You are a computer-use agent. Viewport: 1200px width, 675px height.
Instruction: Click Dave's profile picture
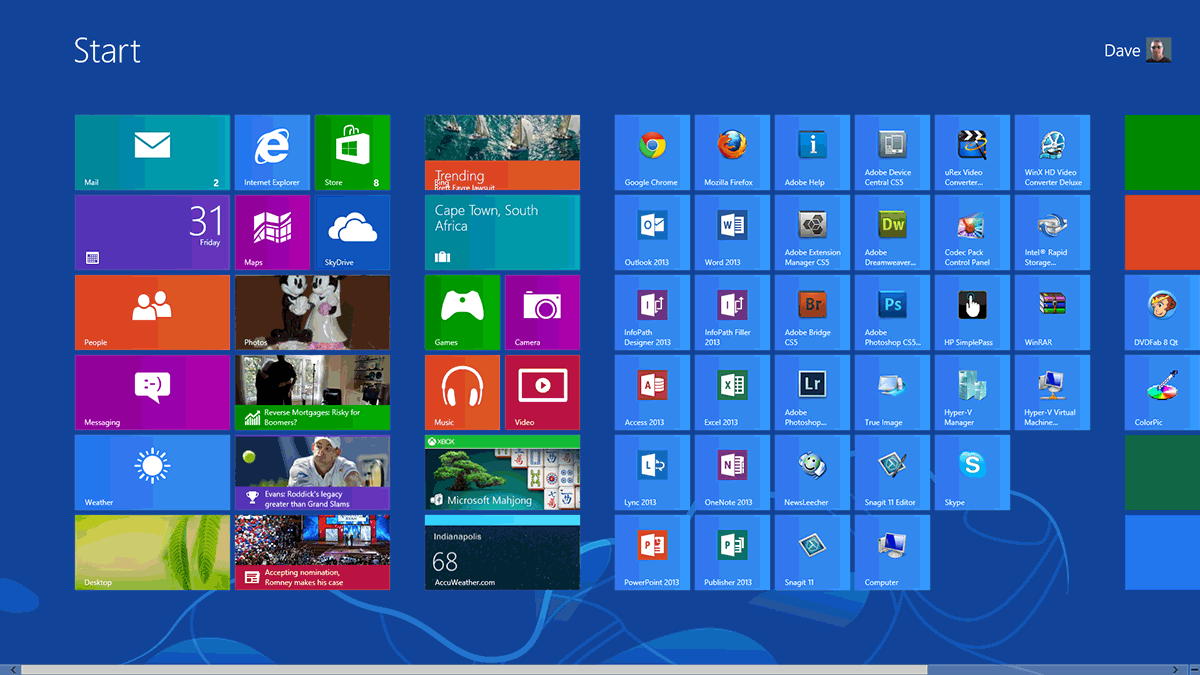point(1159,50)
